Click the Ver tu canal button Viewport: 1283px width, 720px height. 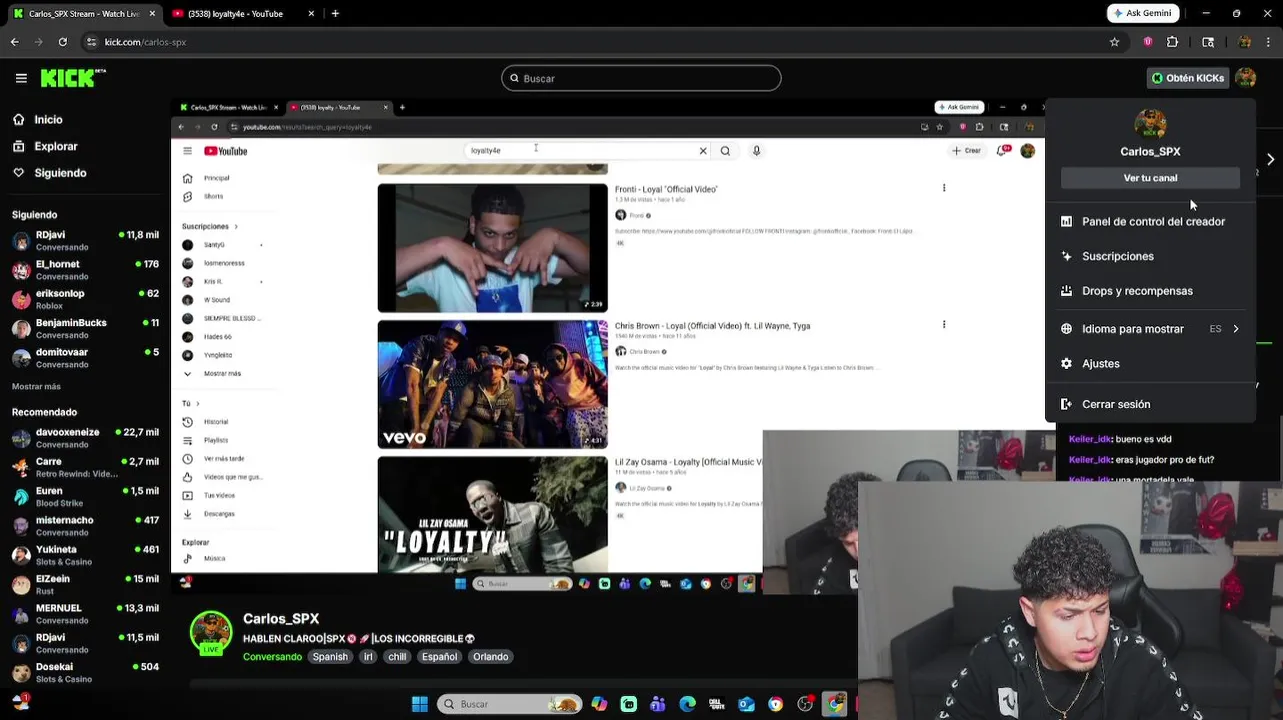point(1150,178)
